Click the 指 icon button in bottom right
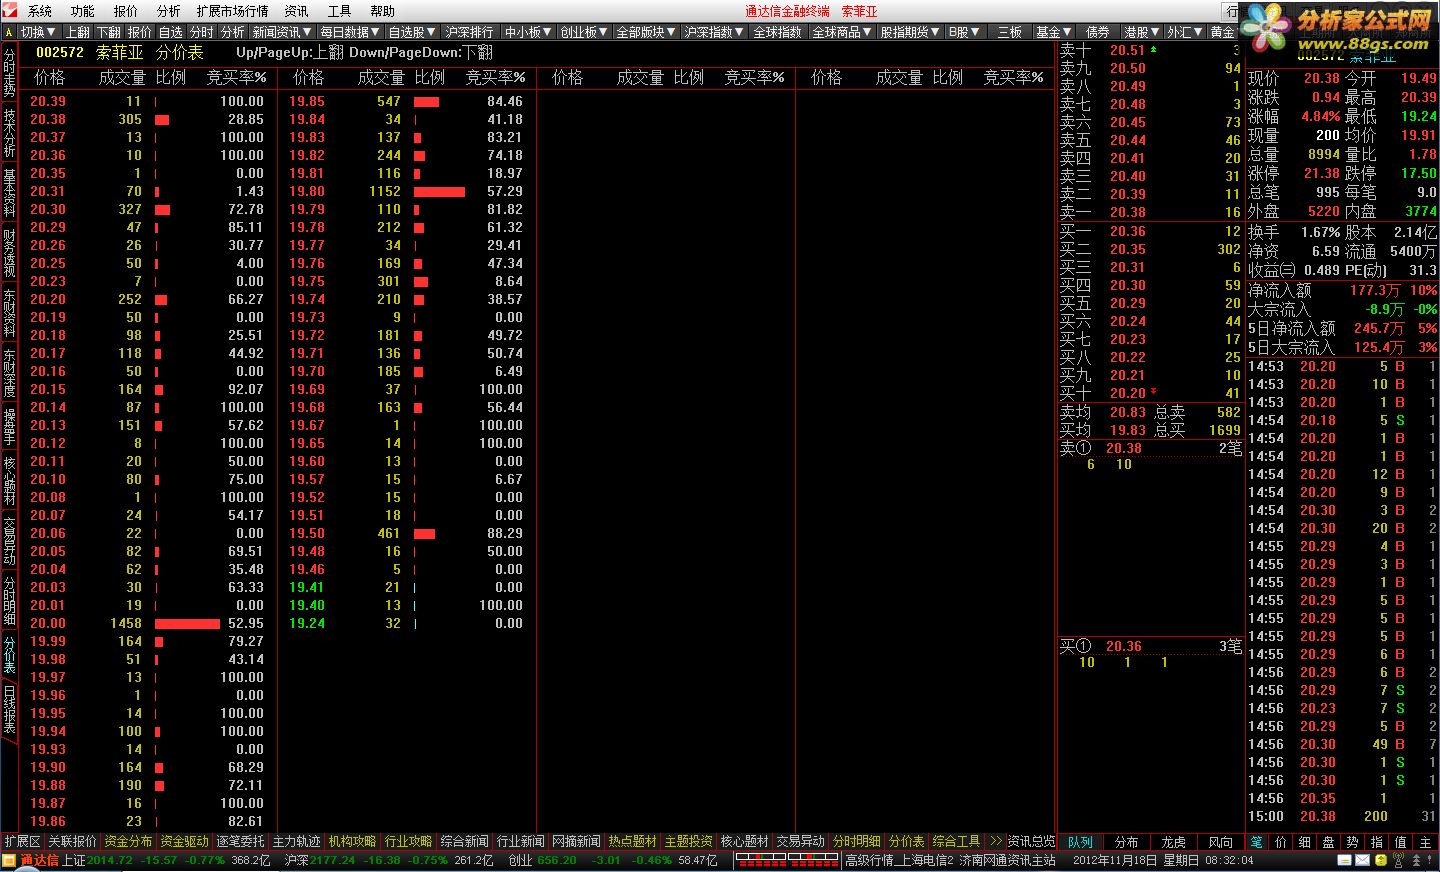The image size is (1440, 872). coord(1376,842)
